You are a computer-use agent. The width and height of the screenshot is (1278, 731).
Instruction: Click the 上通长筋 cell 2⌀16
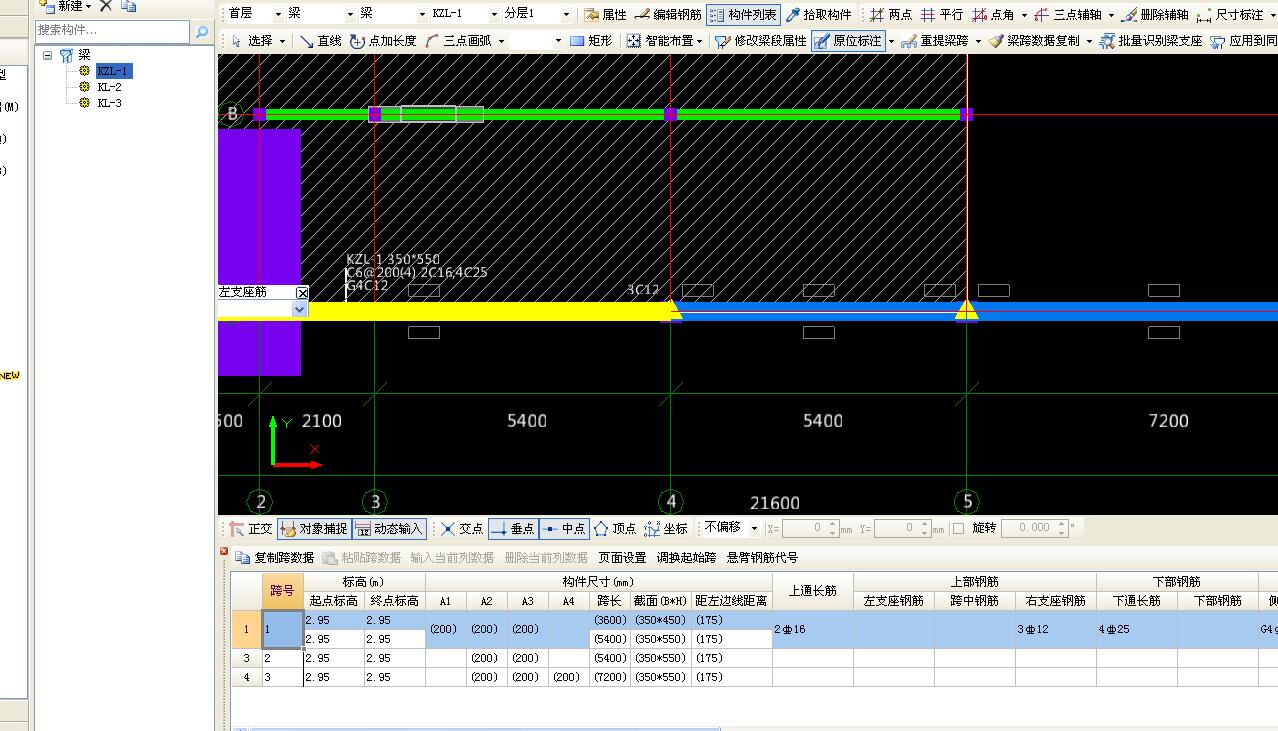click(813, 629)
